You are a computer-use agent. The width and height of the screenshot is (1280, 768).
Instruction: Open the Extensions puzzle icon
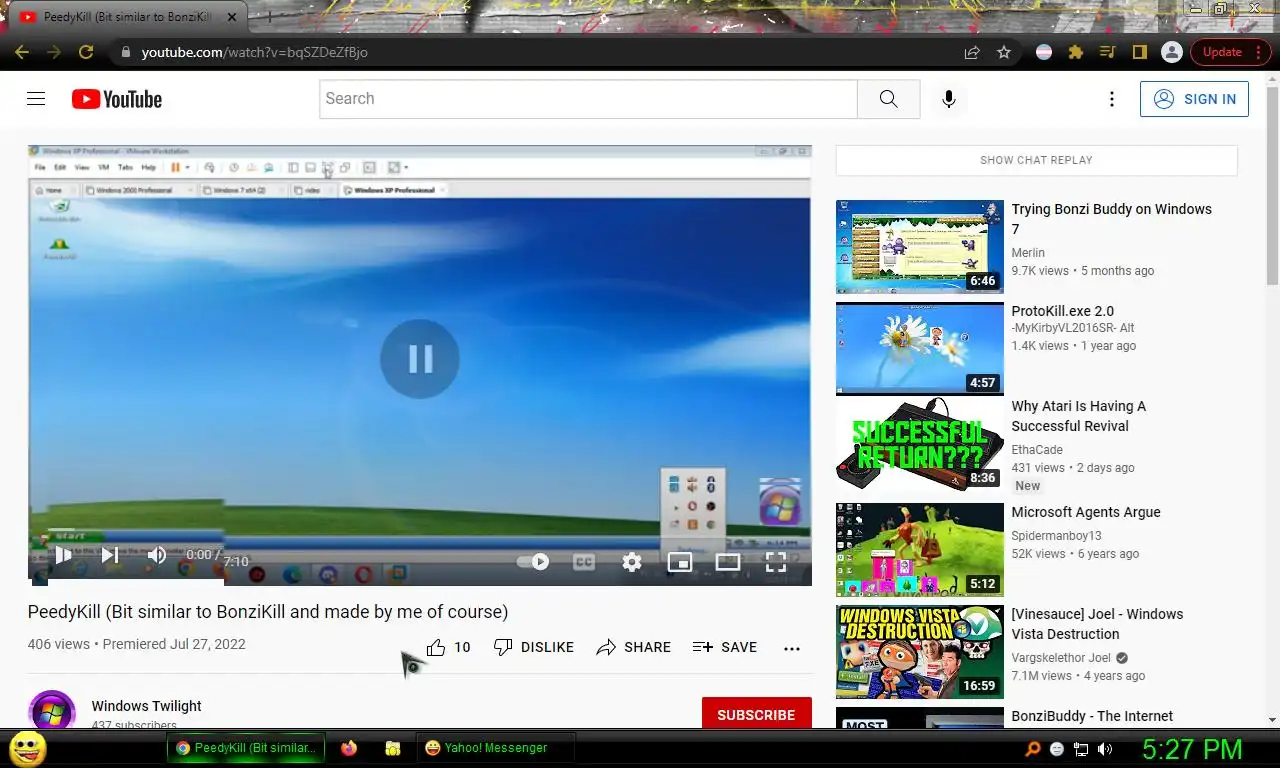point(1076,52)
